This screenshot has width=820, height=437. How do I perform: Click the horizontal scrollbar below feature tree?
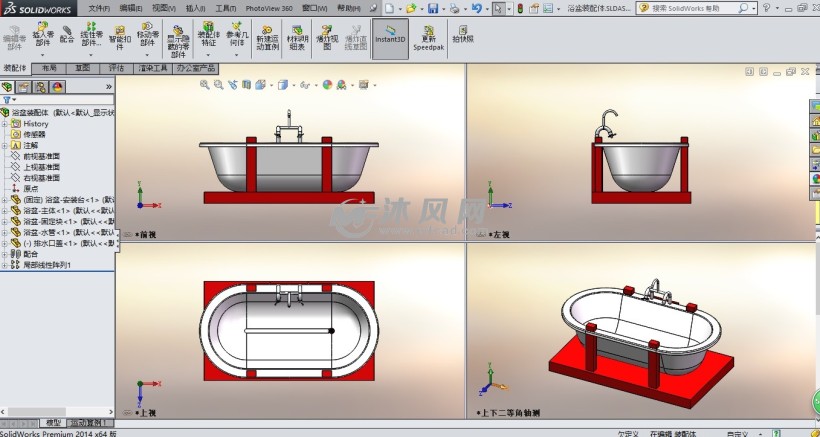pos(57,412)
